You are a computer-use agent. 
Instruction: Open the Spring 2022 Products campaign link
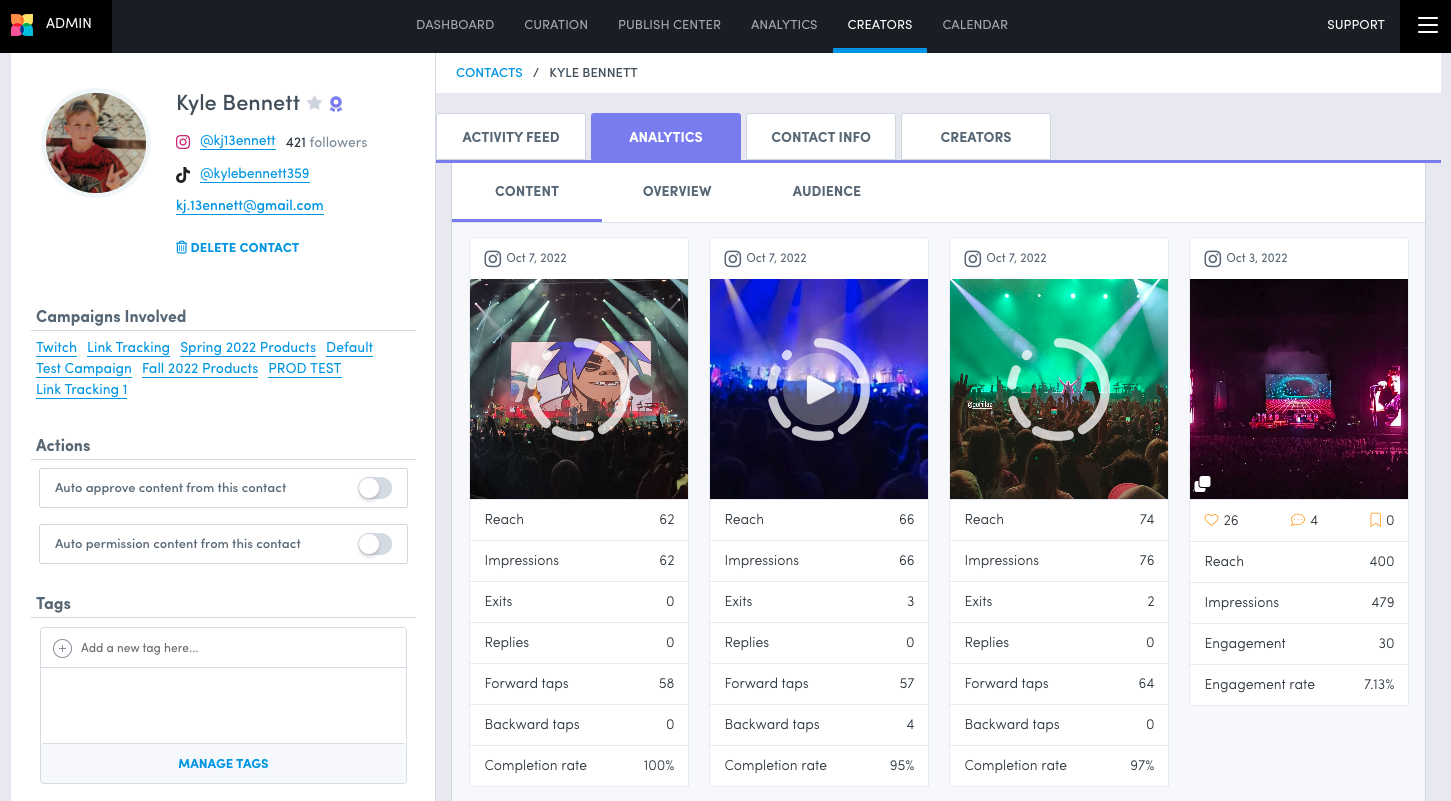coord(248,347)
